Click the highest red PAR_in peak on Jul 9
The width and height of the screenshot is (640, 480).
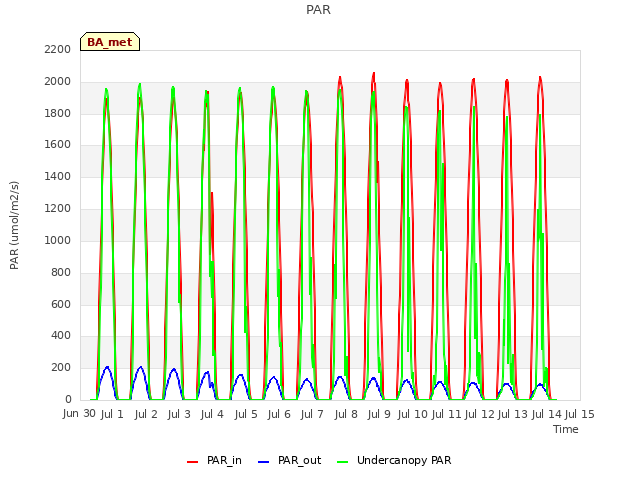373,74
